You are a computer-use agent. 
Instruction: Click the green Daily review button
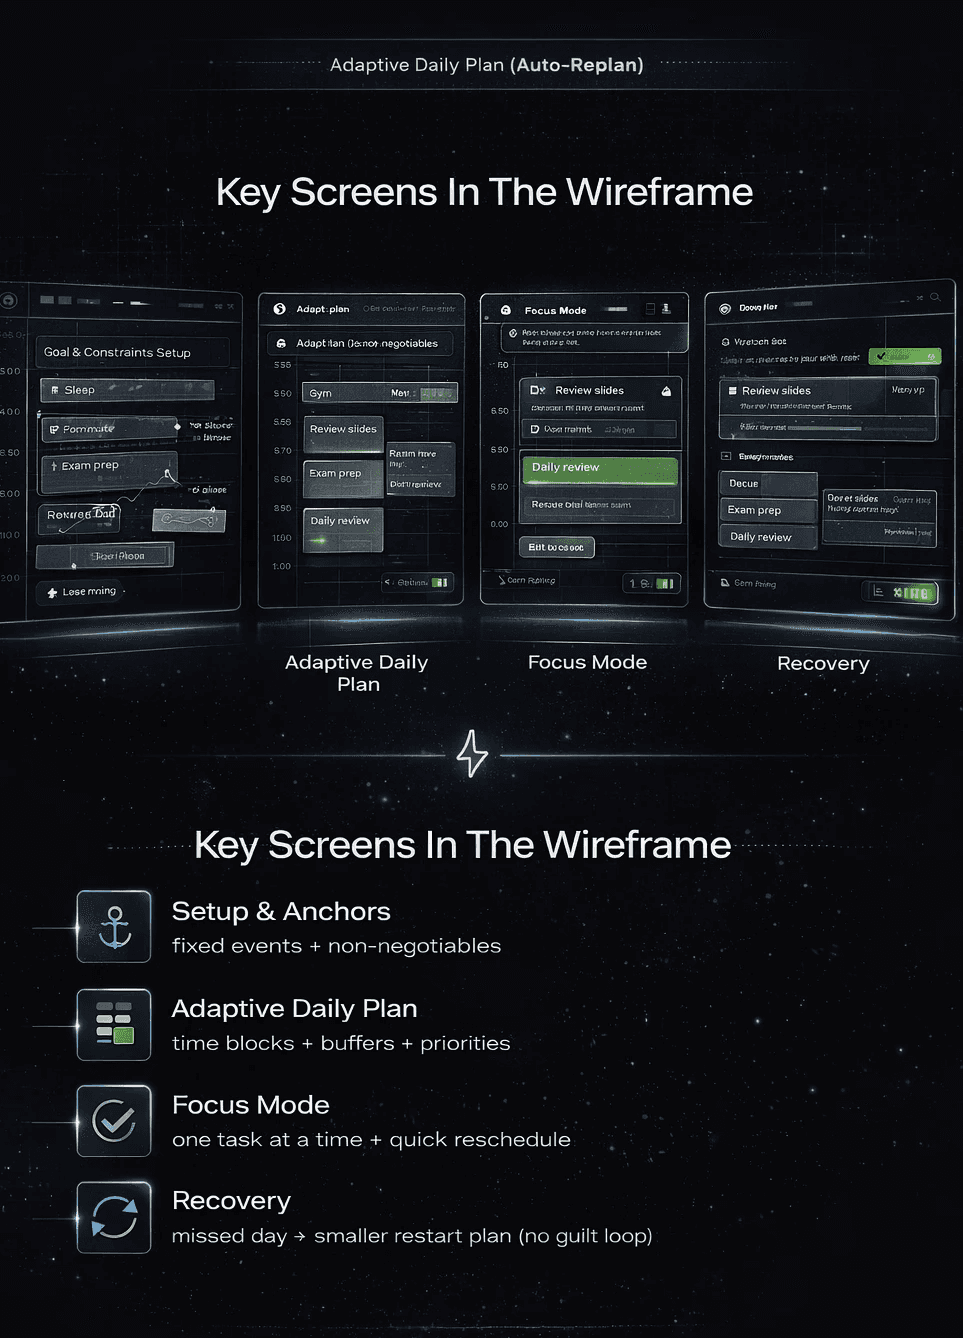pyautogui.click(x=599, y=468)
